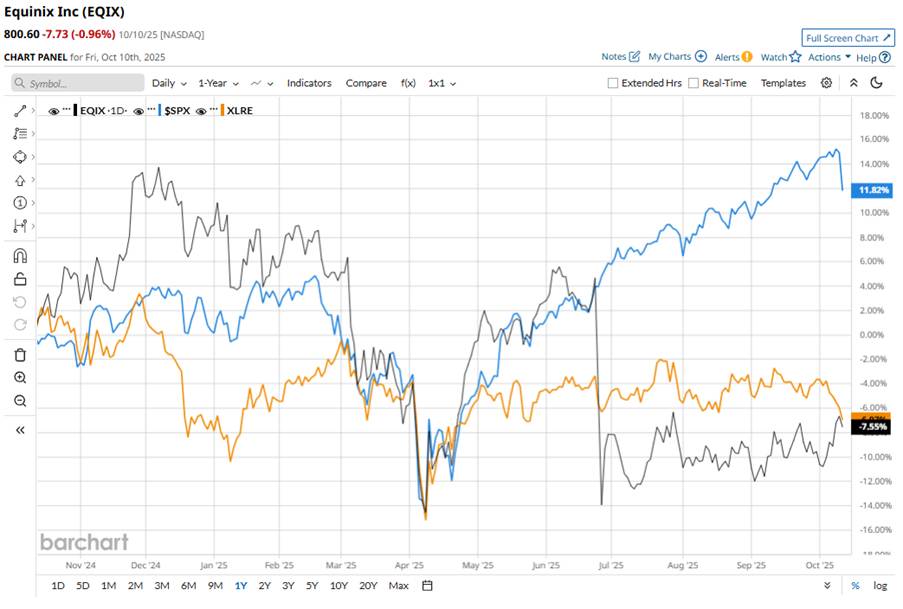Image resolution: width=903 pixels, height=609 pixels.
Task: Zoom in on the chart
Action: 20,378
